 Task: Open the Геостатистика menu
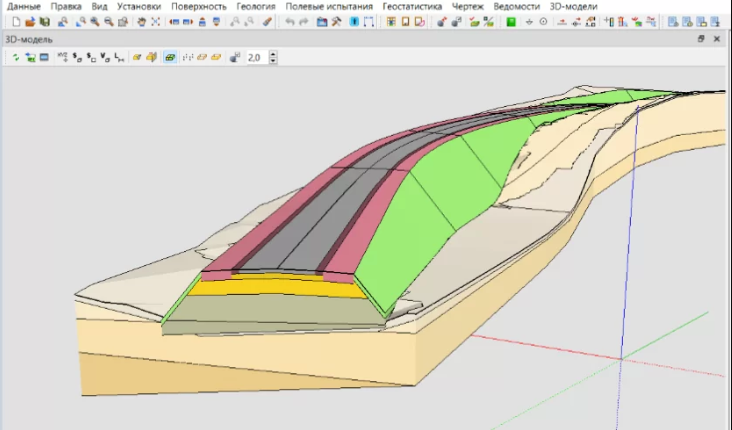(x=412, y=6)
